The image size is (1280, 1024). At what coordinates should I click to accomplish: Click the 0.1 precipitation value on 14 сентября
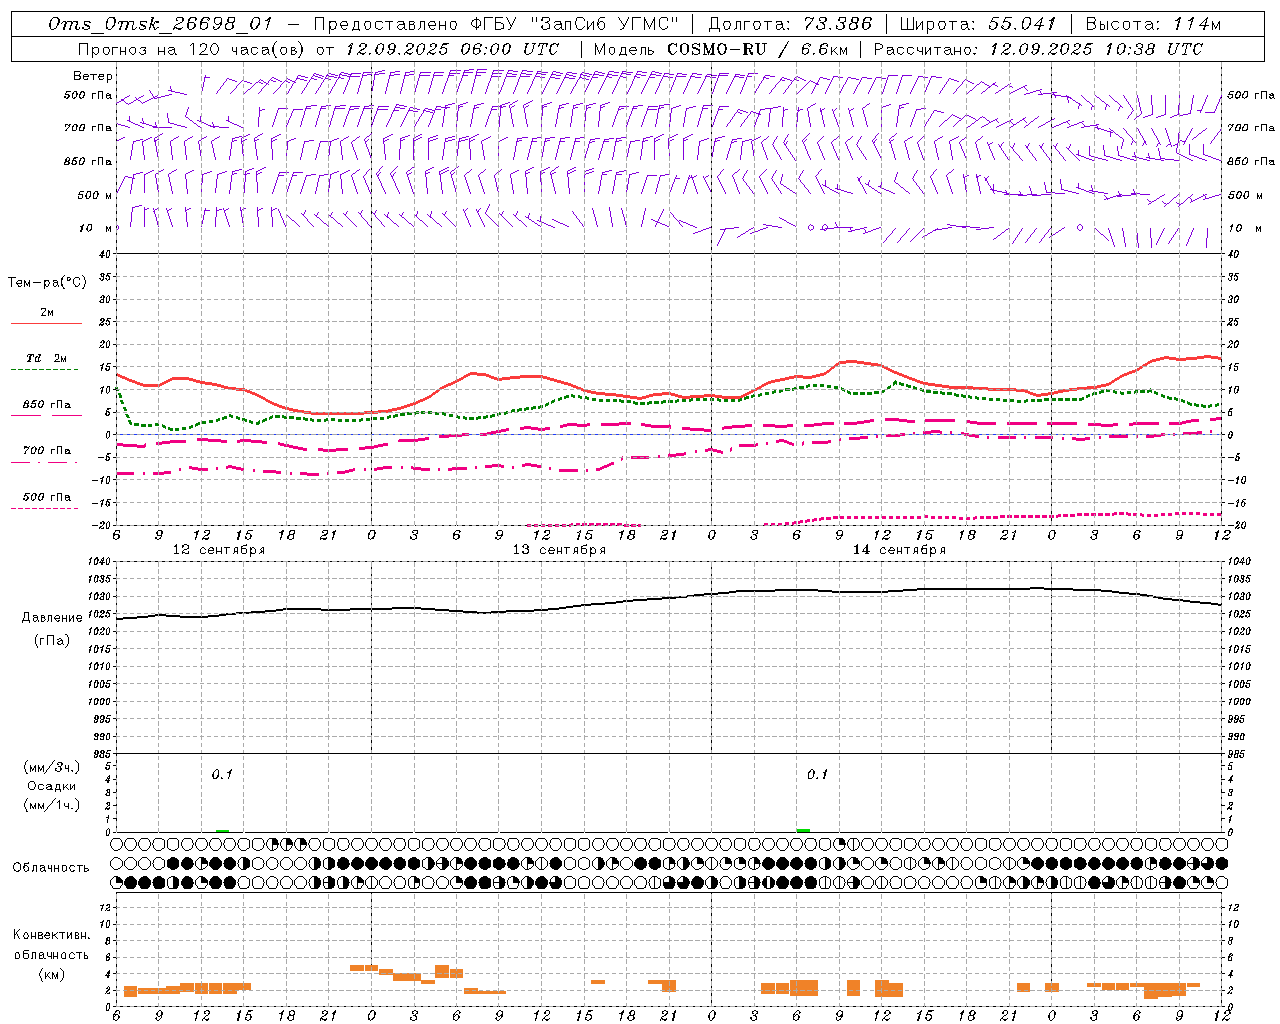(818, 774)
